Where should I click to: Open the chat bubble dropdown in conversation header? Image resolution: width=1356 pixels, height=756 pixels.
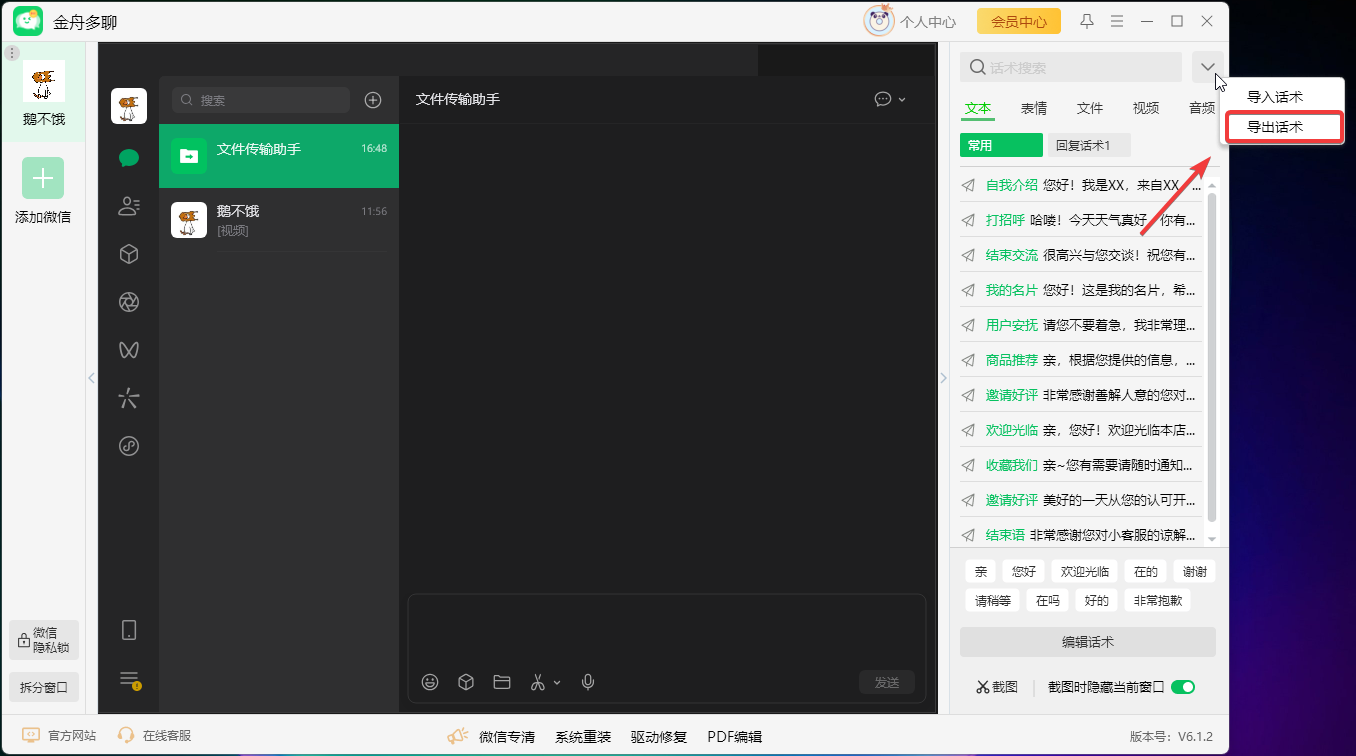click(x=890, y=99)
